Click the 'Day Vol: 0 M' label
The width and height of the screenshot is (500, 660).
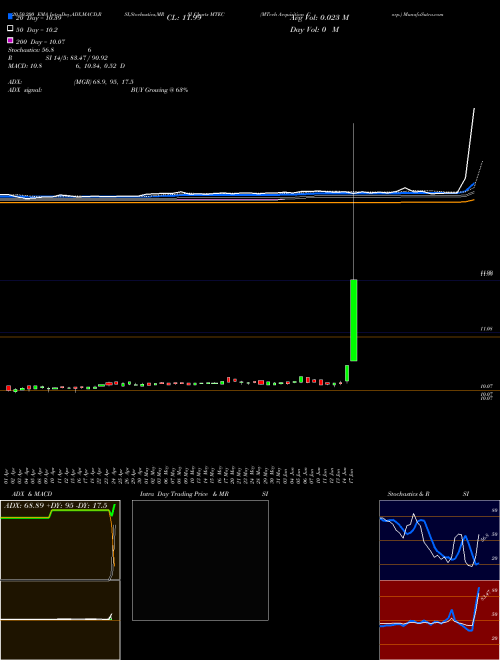pos(314,30)
